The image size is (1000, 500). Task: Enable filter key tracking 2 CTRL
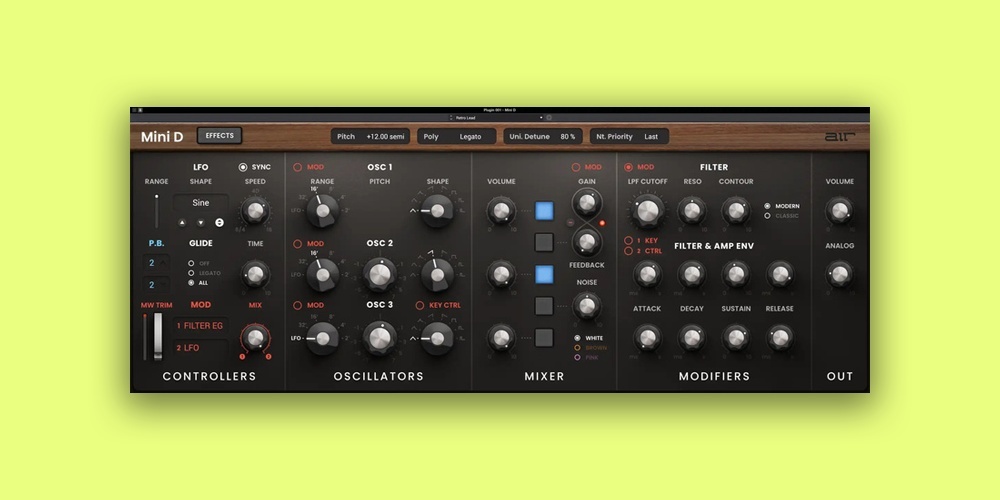pyautogui.click(x=643, y=251)
